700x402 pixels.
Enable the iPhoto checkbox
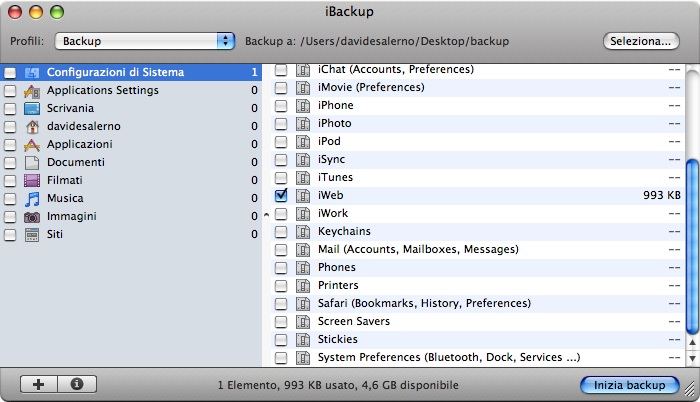tap(281, 124)
